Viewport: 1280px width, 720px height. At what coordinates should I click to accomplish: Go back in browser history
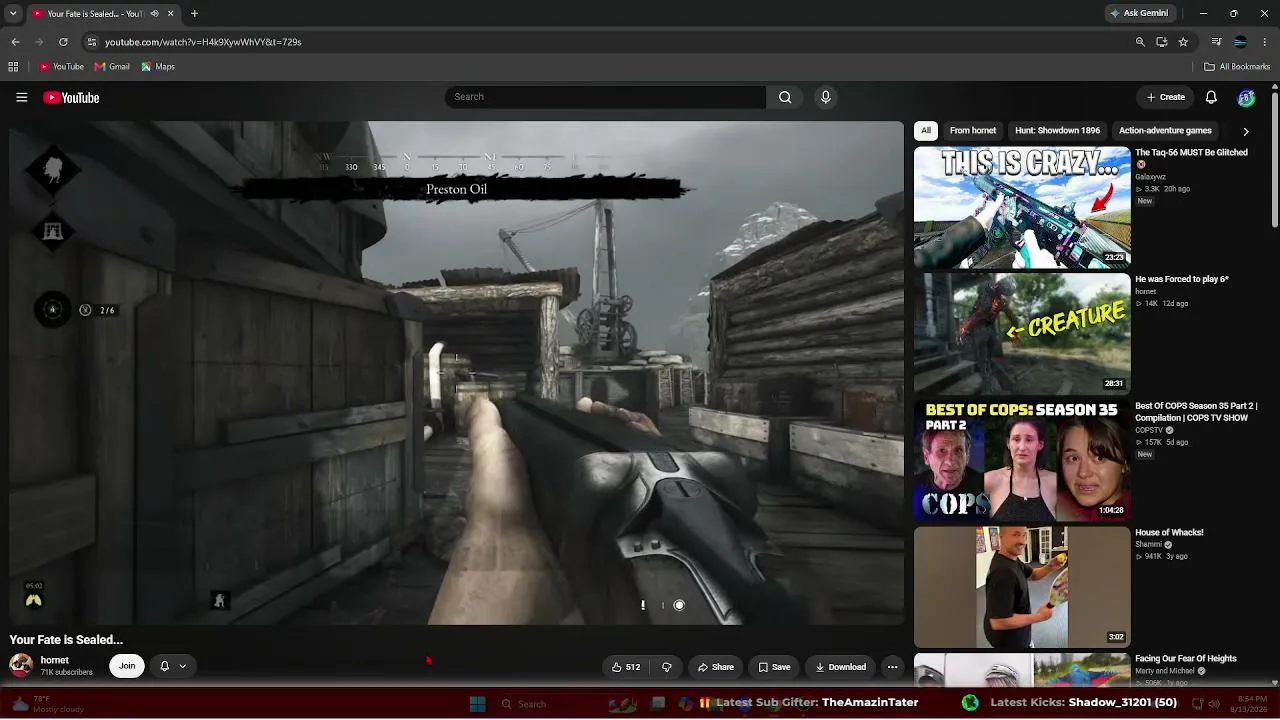[15, 42]
